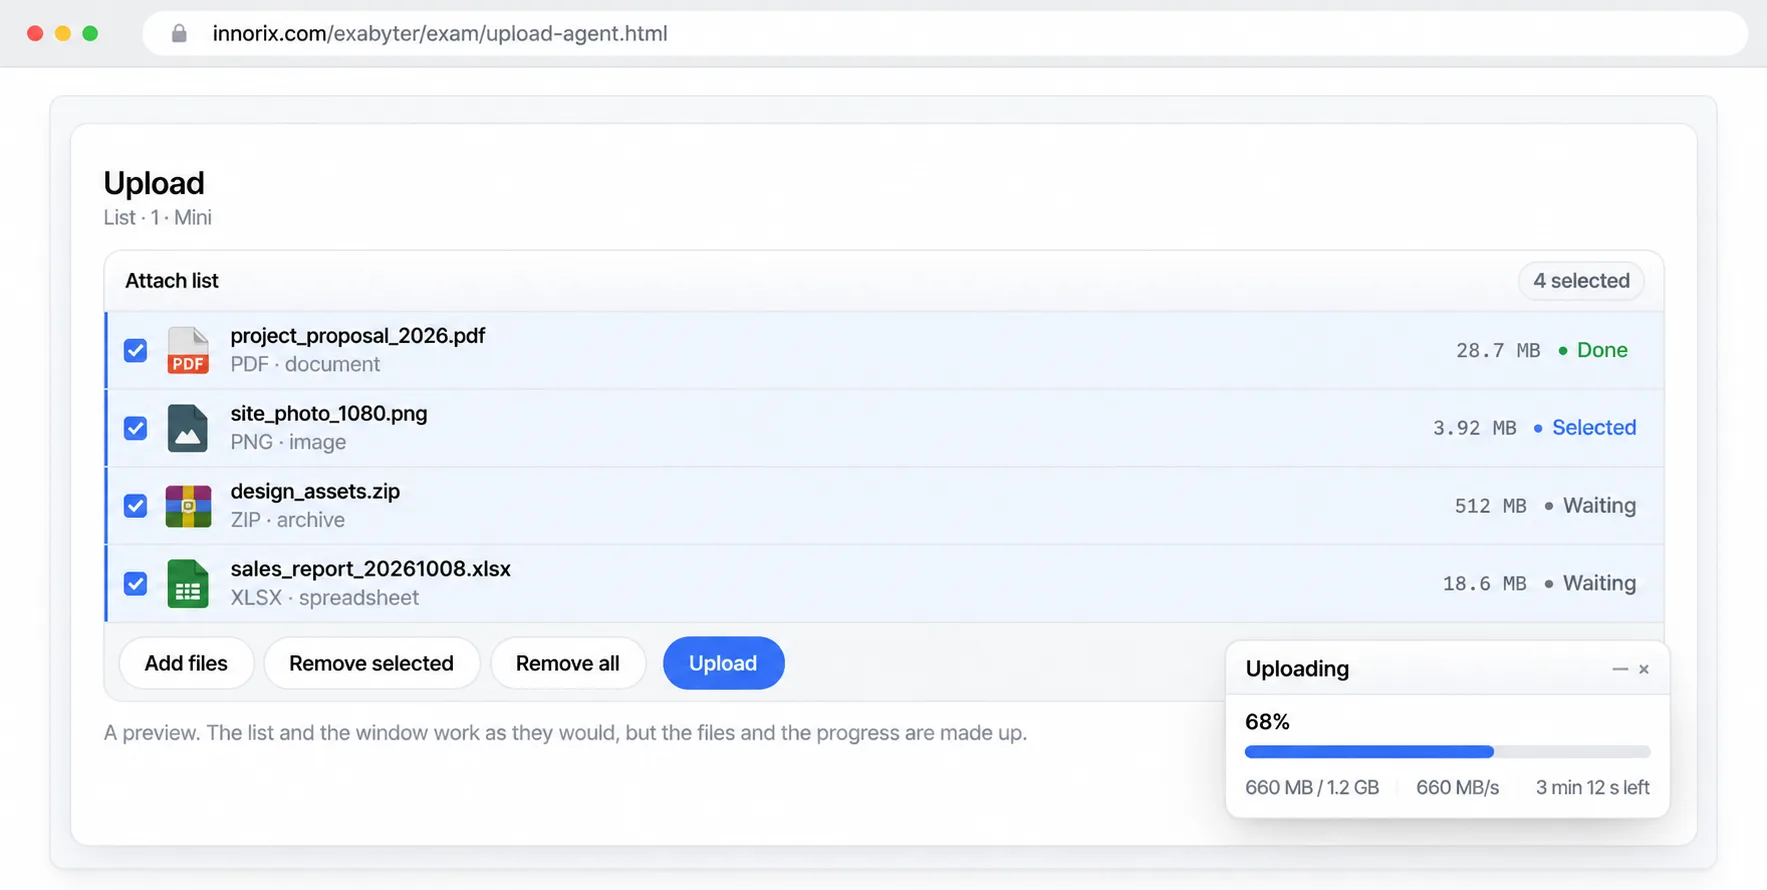1767x890 pixels.
Task: Click the 3.92 MB file size
Action: click(1475, 428)
